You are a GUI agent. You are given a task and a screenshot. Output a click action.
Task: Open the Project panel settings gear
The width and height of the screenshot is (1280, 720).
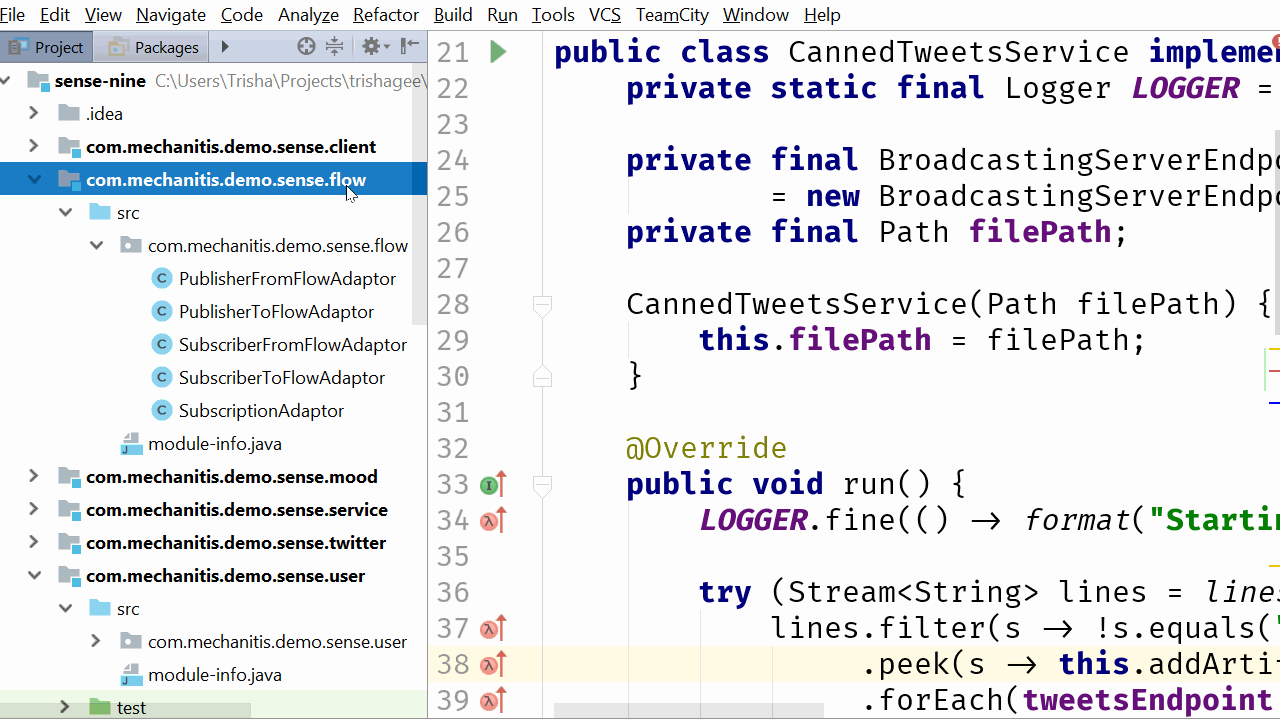(x=372, y=45)
